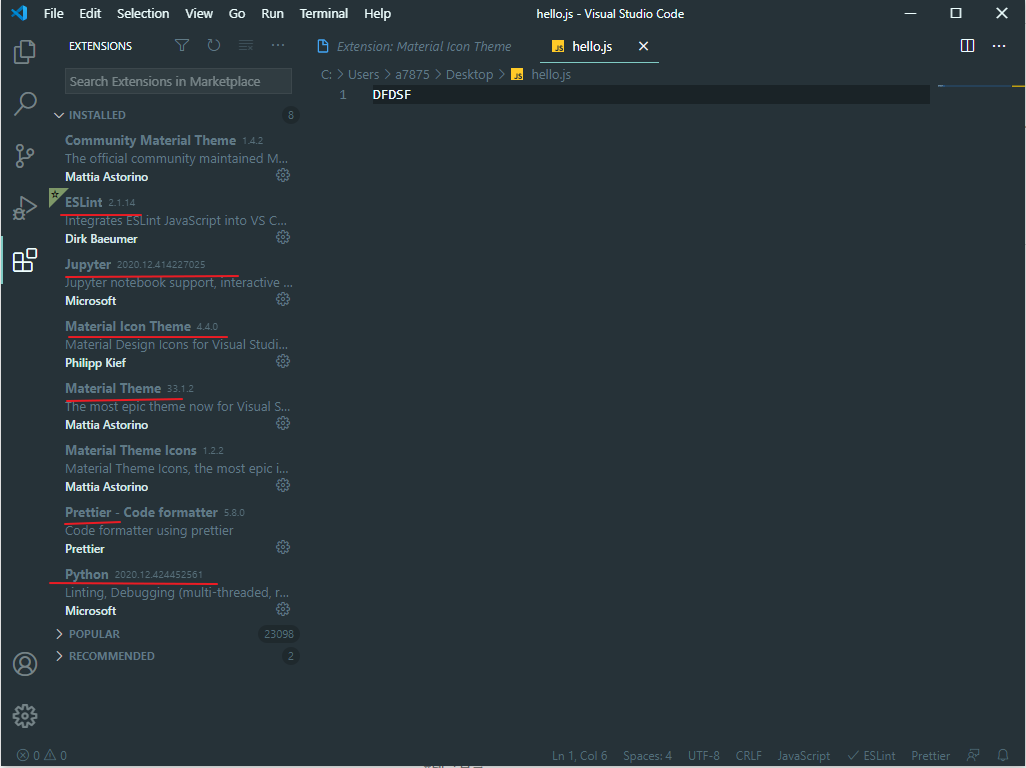Open the Manage gear in activity bar

(25, 716)
